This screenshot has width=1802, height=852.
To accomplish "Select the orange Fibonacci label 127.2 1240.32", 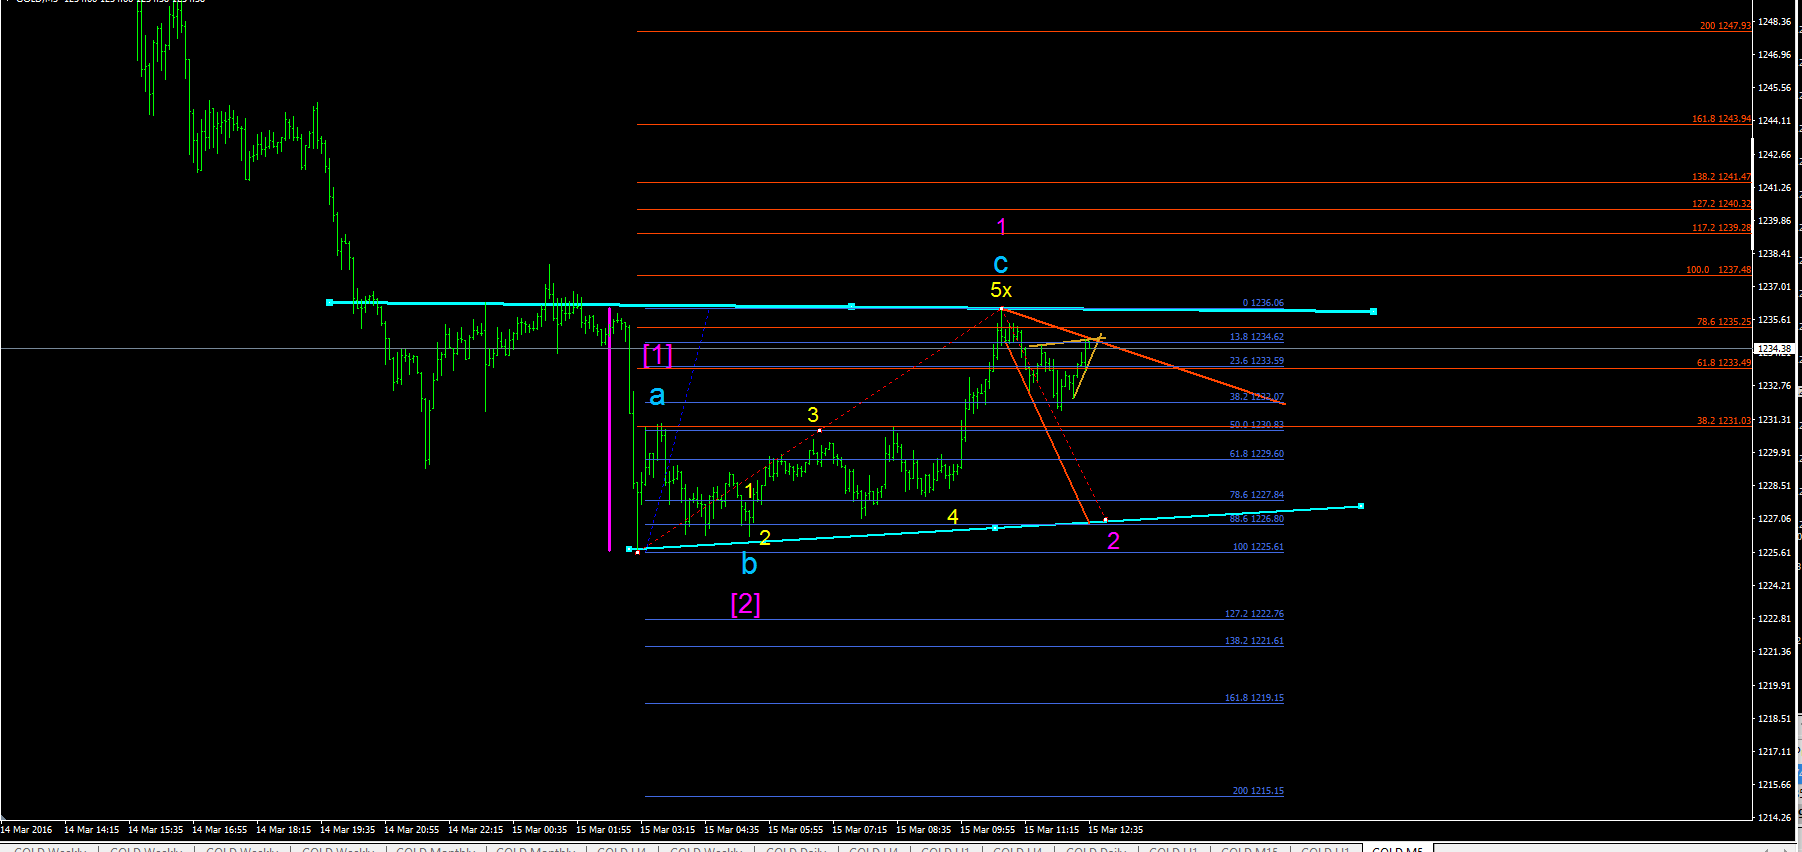I will [x=1721, y=204].
